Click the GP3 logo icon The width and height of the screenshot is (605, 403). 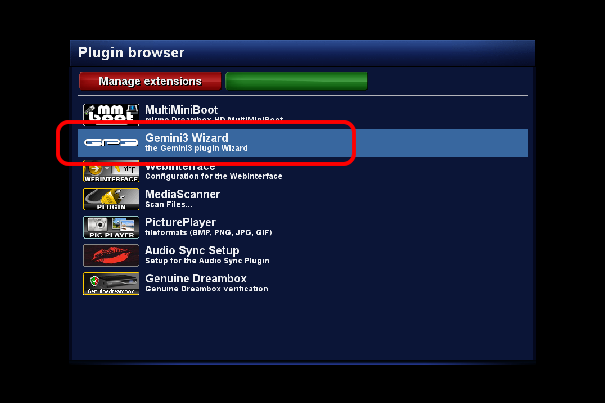coord(111,143)
